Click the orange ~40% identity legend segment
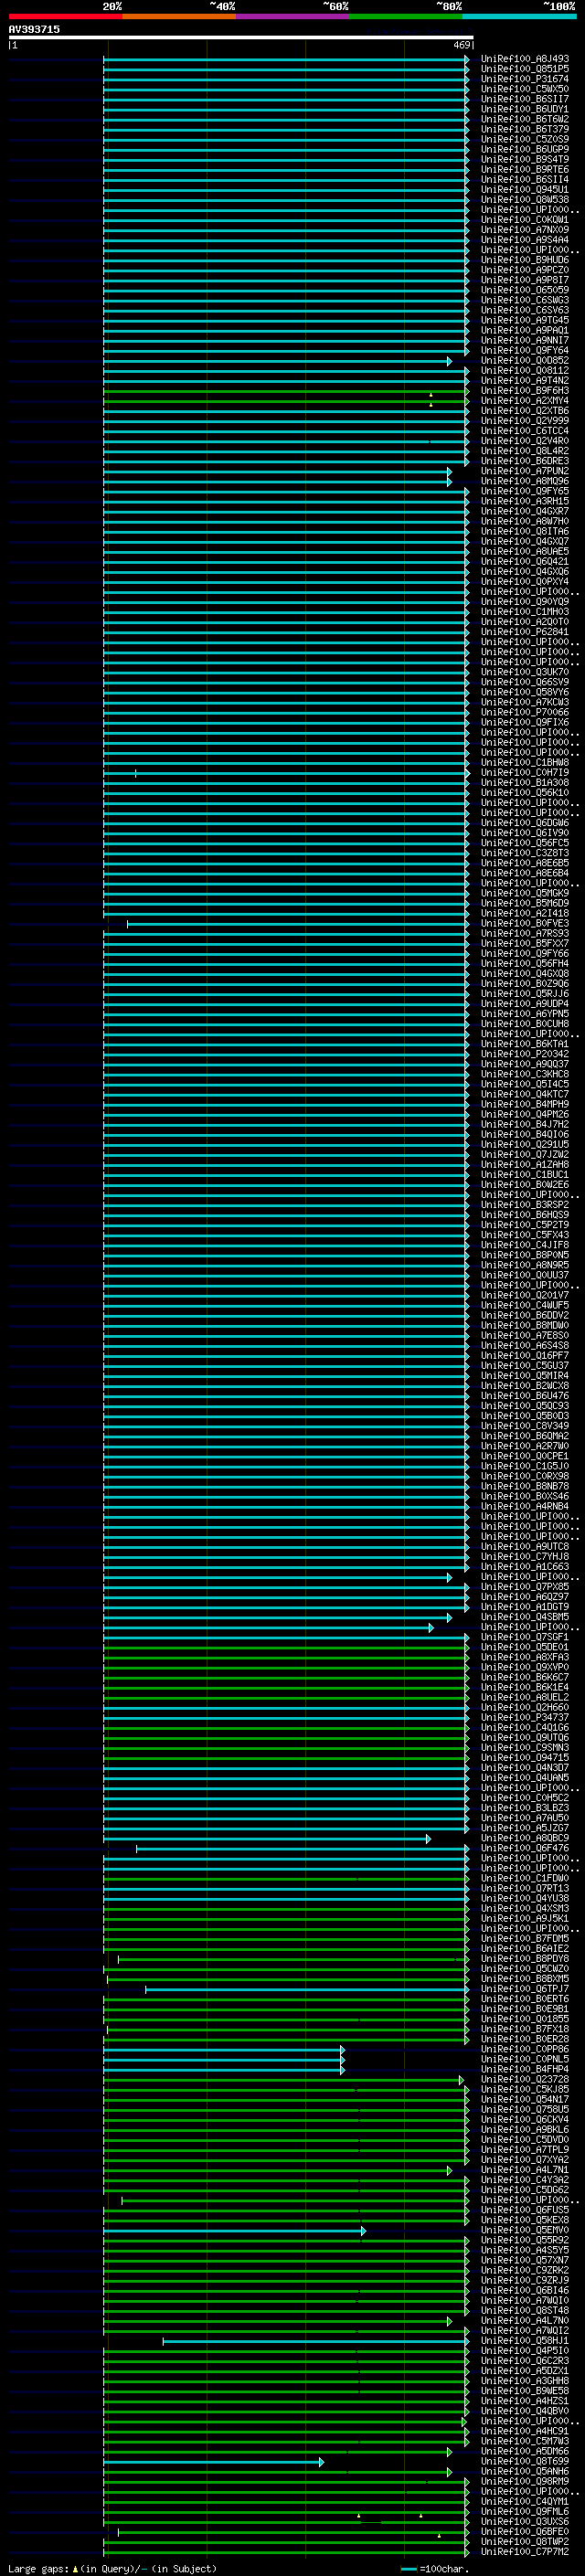 coord(179,16)
